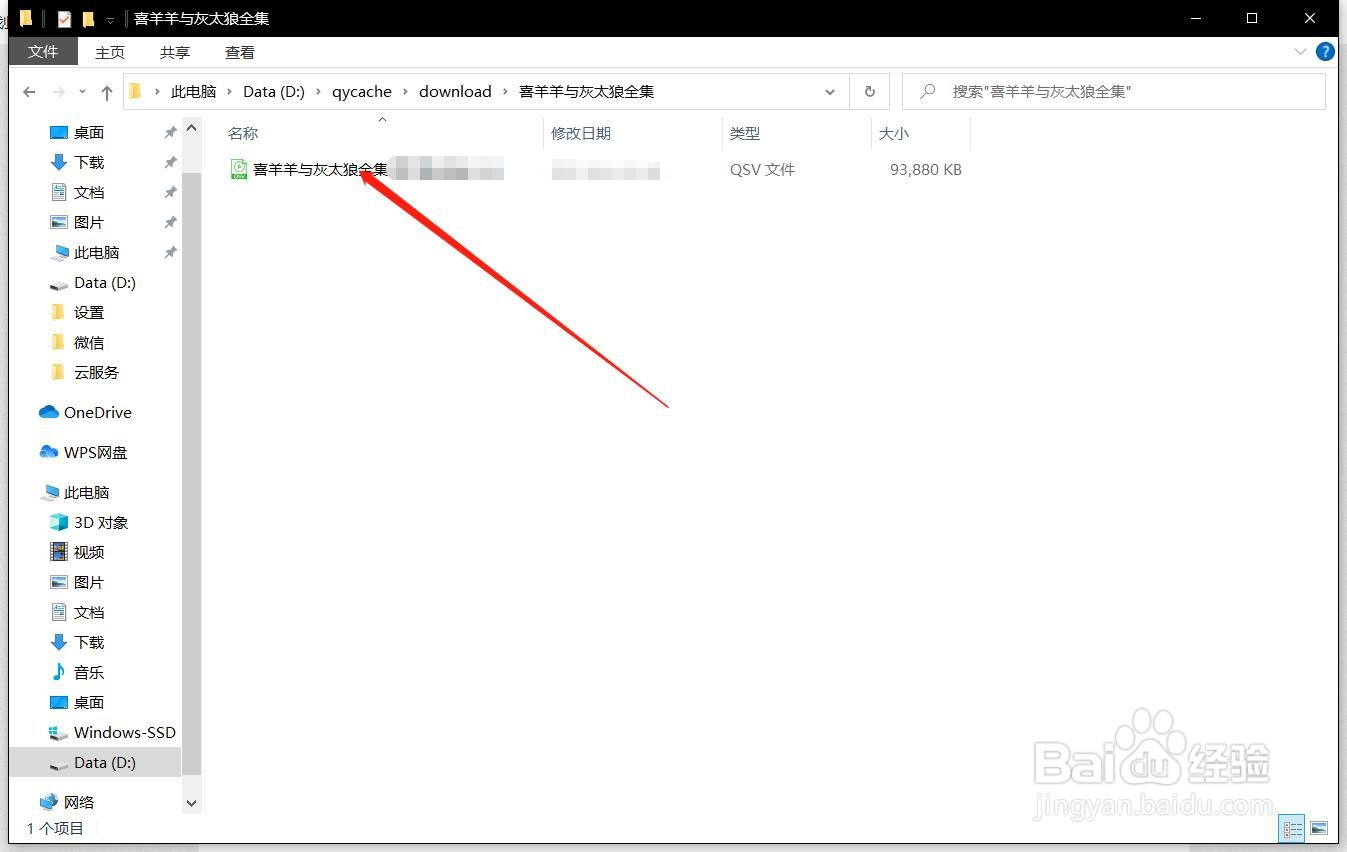Image resolution: width=1347 pixels, height=852 pixels.
Task: Click the New folder icon in the title bar
Action: click(x=88, y=18)
